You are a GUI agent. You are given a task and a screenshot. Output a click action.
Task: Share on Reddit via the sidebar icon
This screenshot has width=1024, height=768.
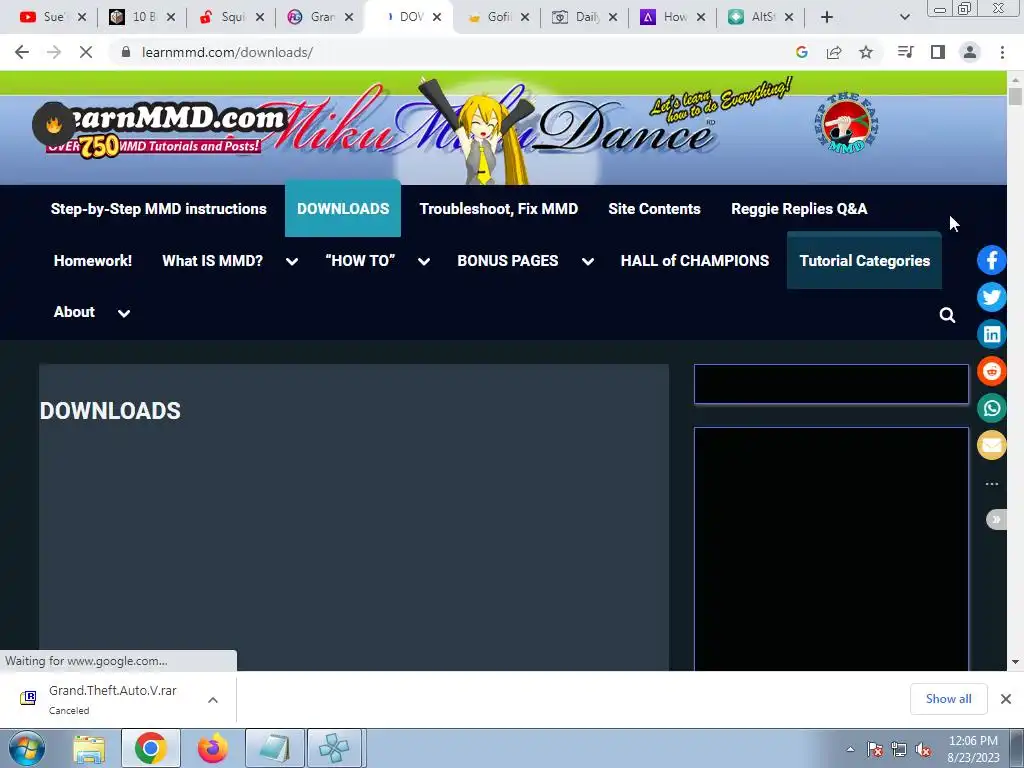991,371
